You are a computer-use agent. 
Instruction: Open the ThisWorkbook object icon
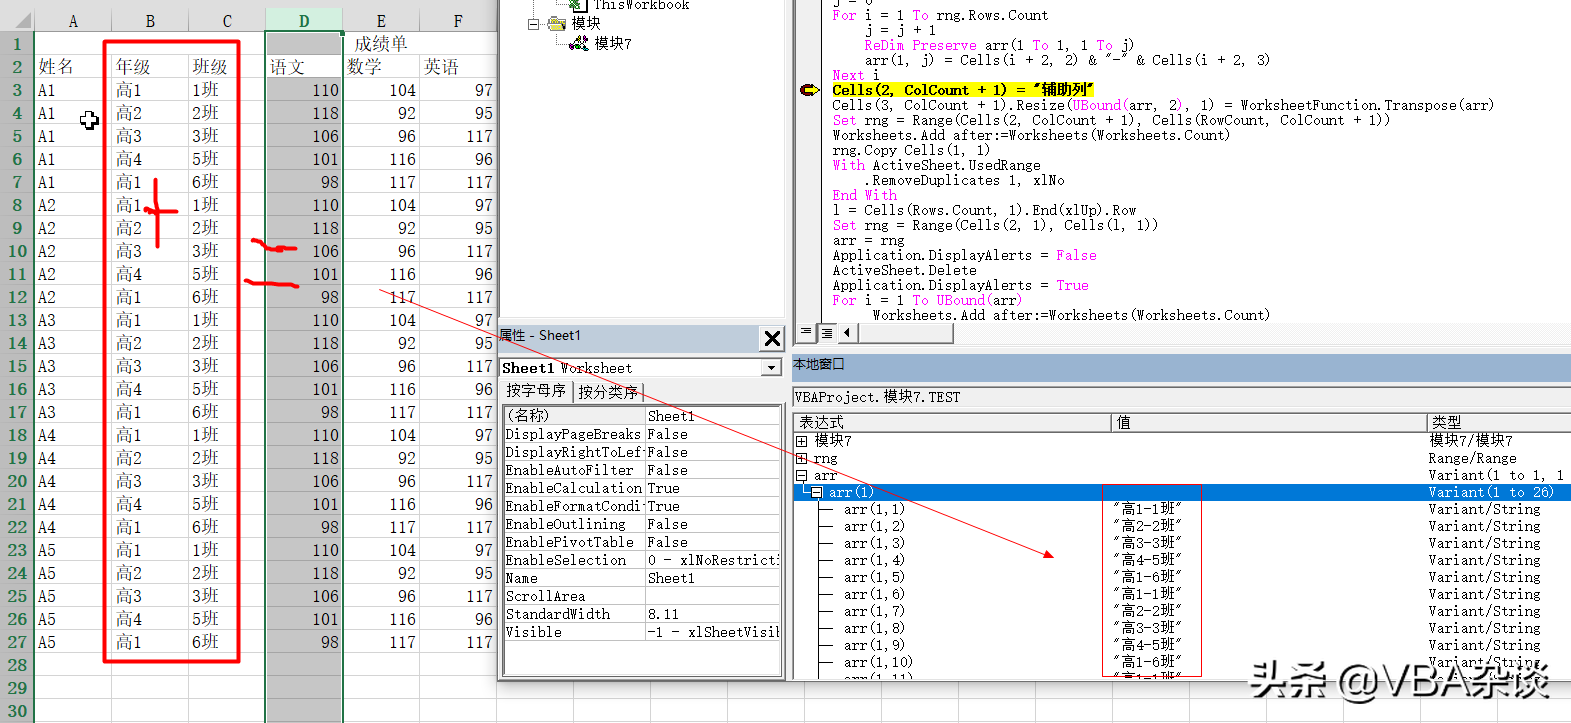click(578, 5)
